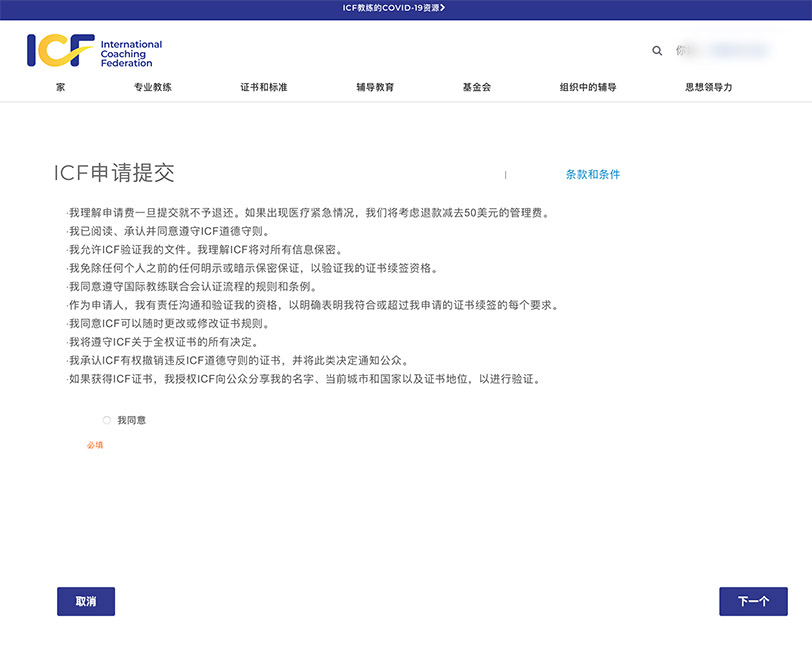Click the ICF logo
This screenshot has height=645, width=812.
60,51
